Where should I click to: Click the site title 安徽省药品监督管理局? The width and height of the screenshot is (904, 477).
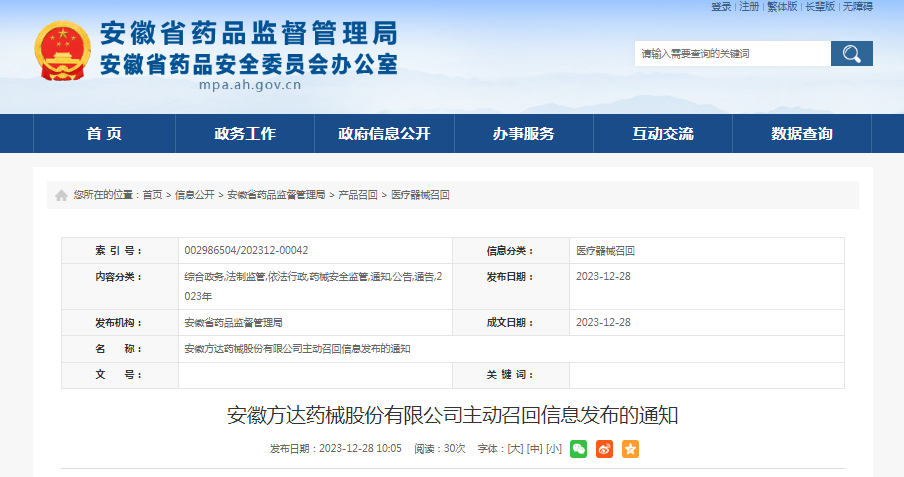pyautogui.click(x=248, y=33)
